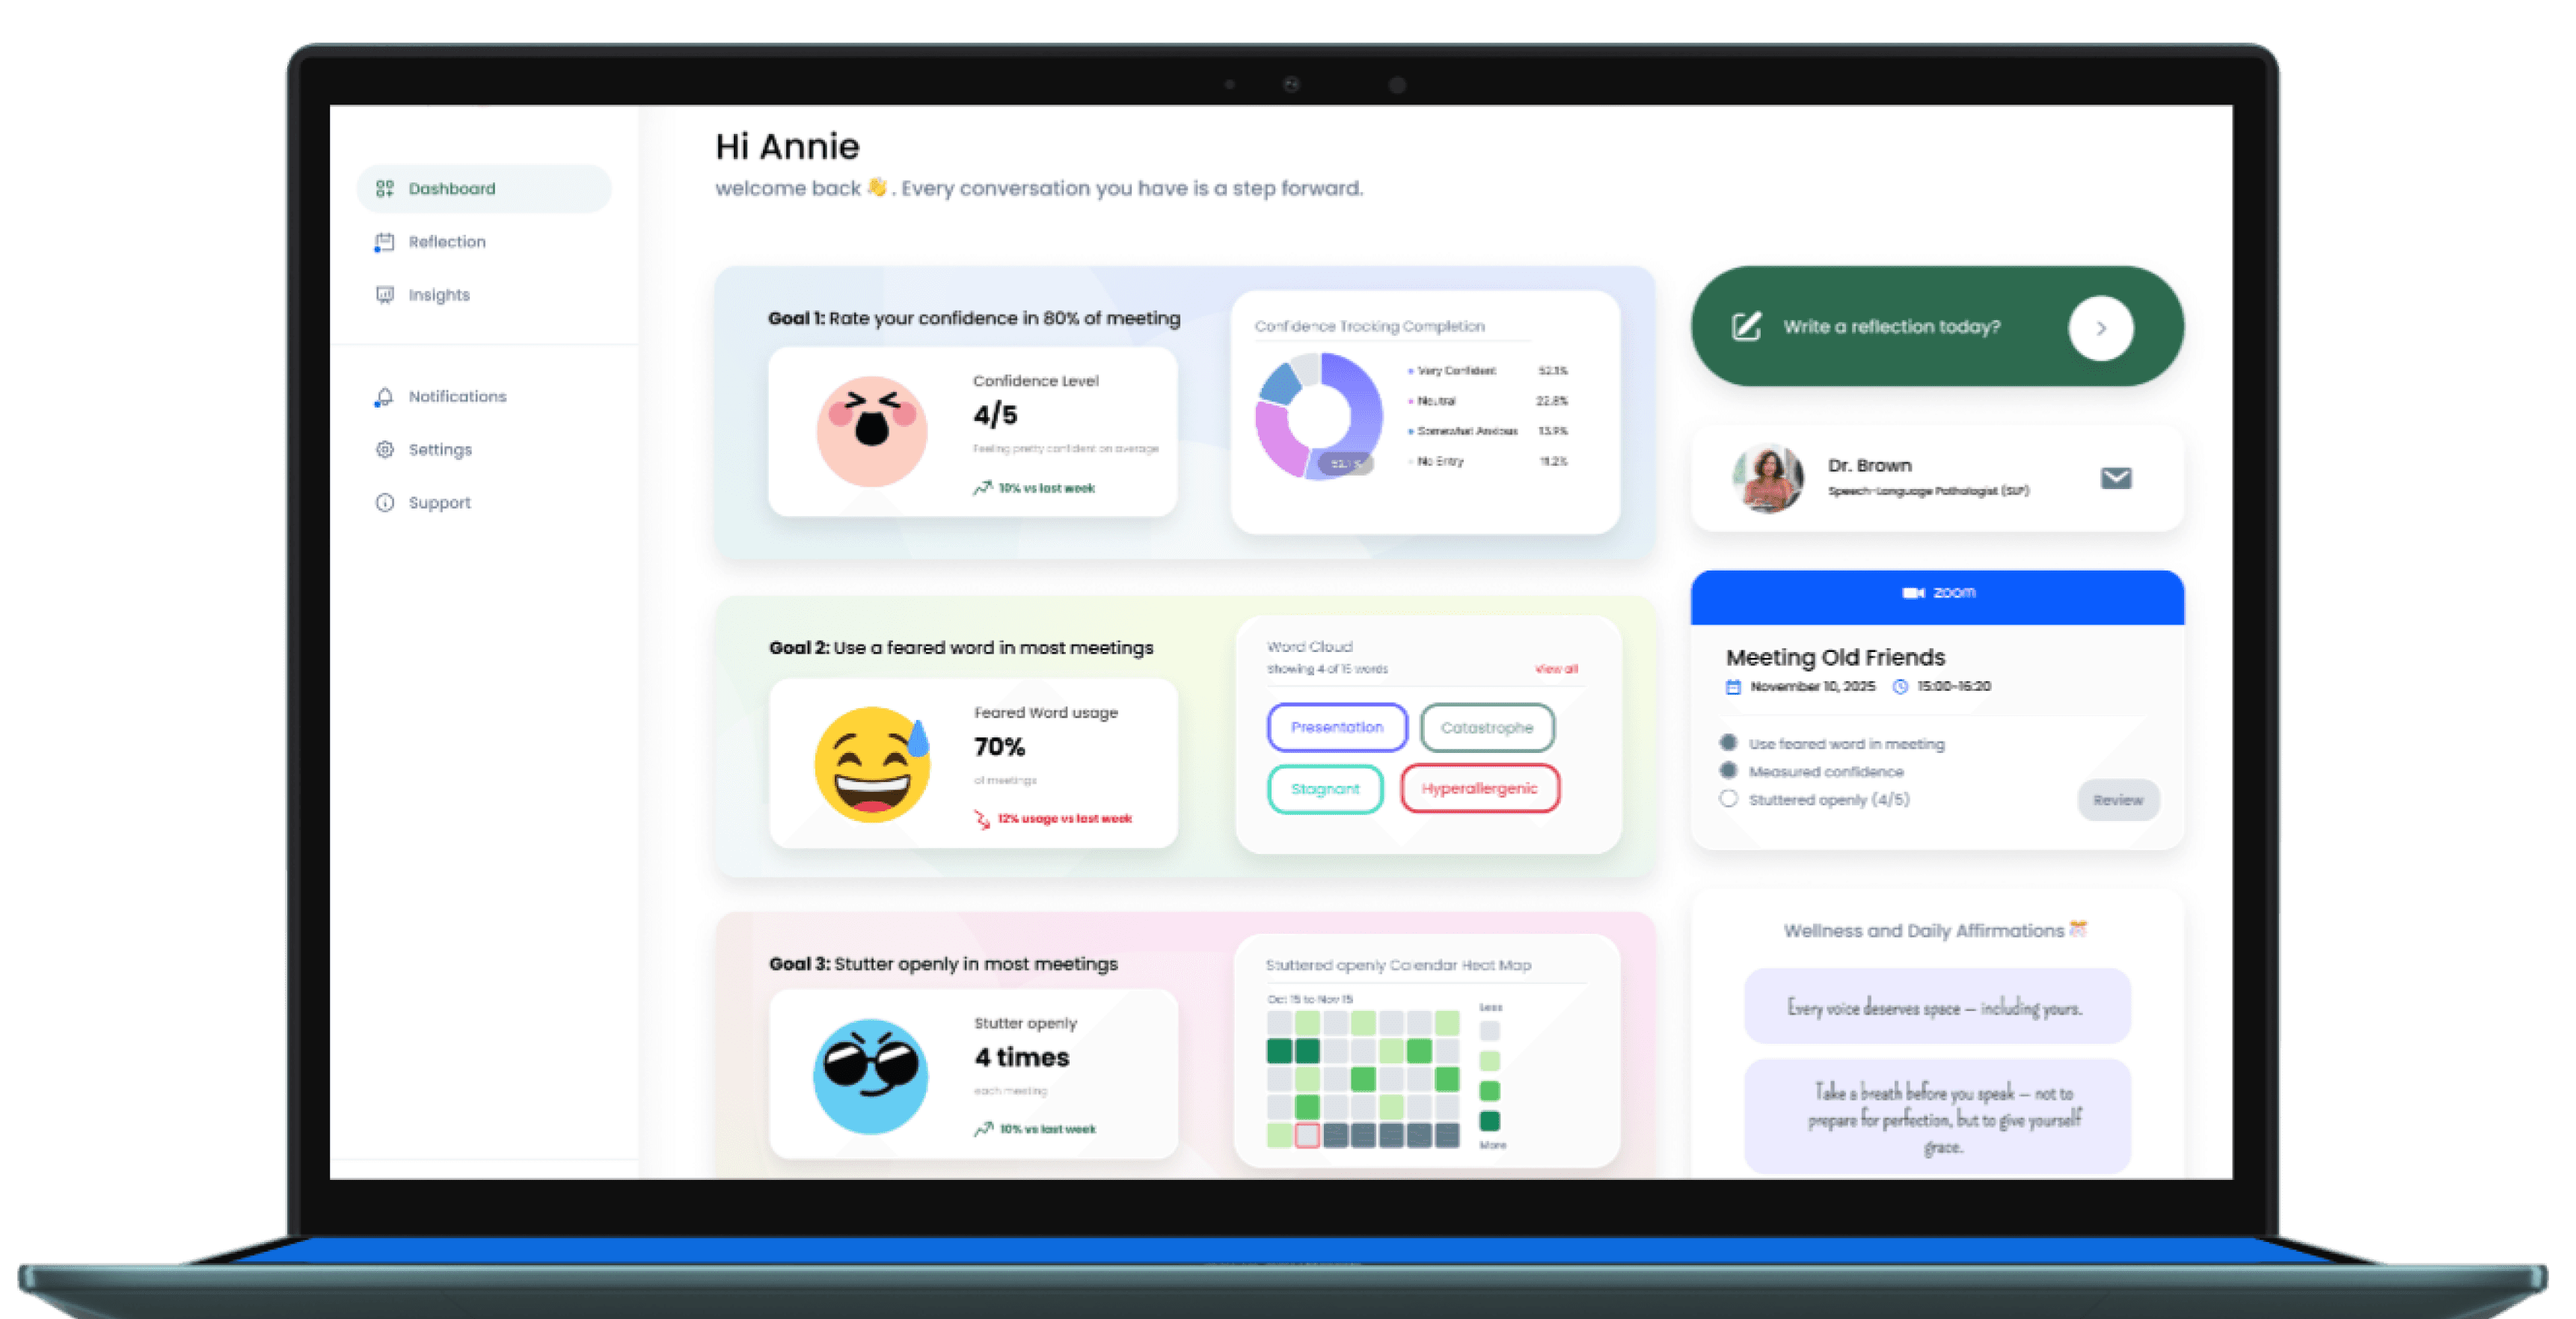Image resolution: width=2576 pixels, height=1319 pixels.
Task: Click the Reflection calendar icon in sidebar
Action: (x=384, y=242)
